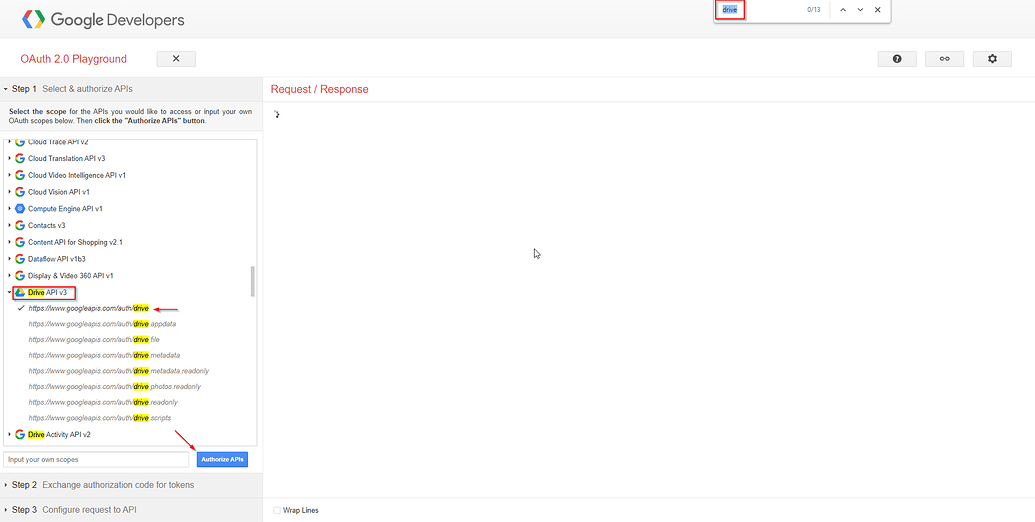Deselect the checked auth/drive scope
The width and height of the screenshot is (1035, 522).
click(x=89, y=308)
